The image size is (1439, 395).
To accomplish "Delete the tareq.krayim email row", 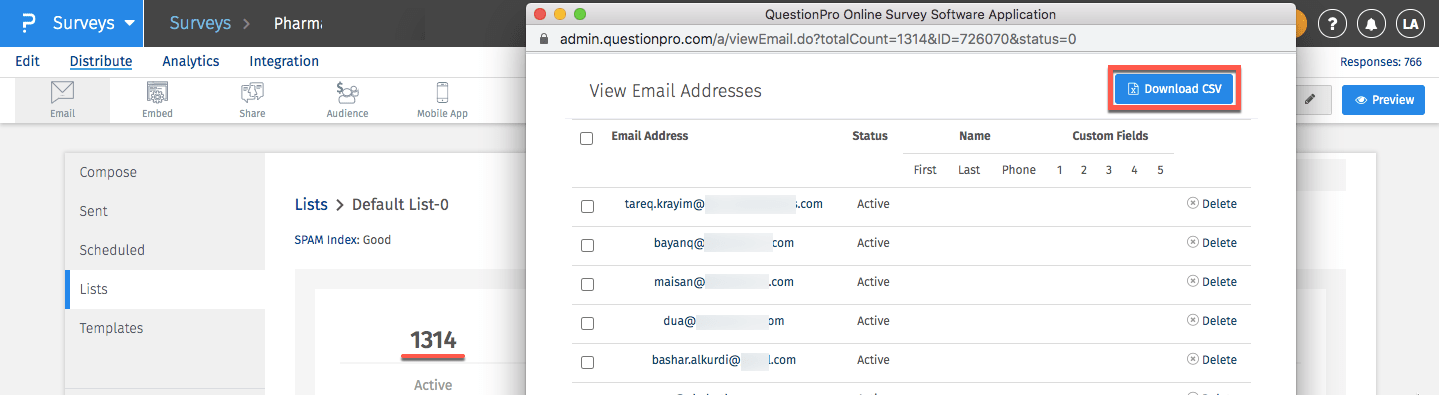I will click(1211, 204).
